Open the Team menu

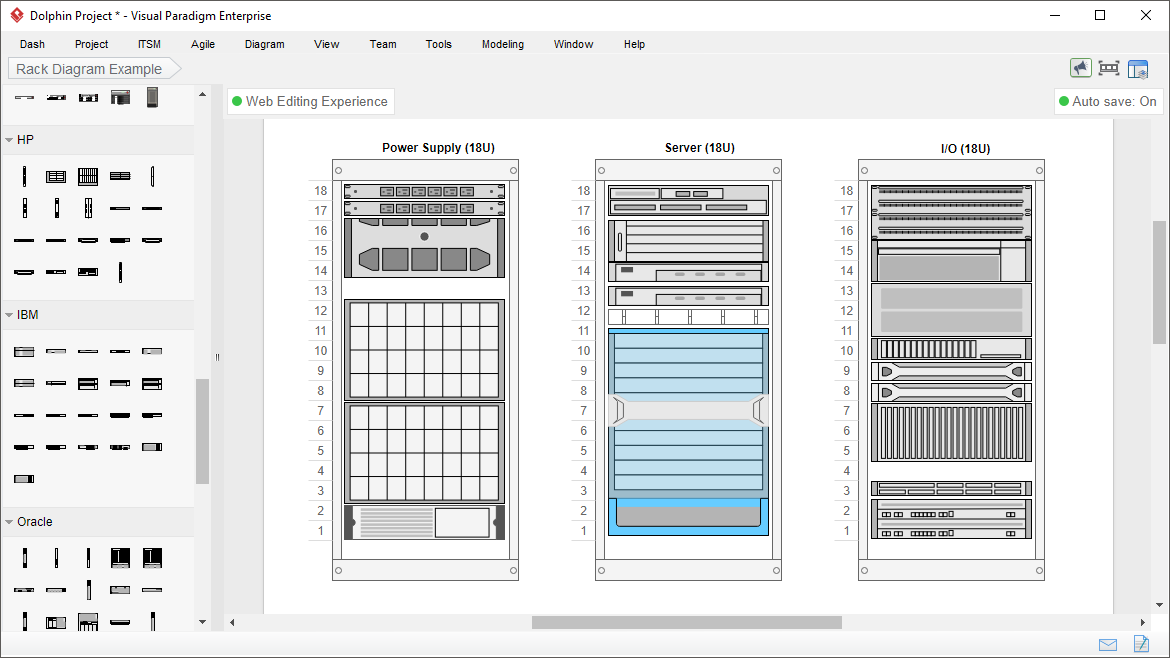pos(383,44)
